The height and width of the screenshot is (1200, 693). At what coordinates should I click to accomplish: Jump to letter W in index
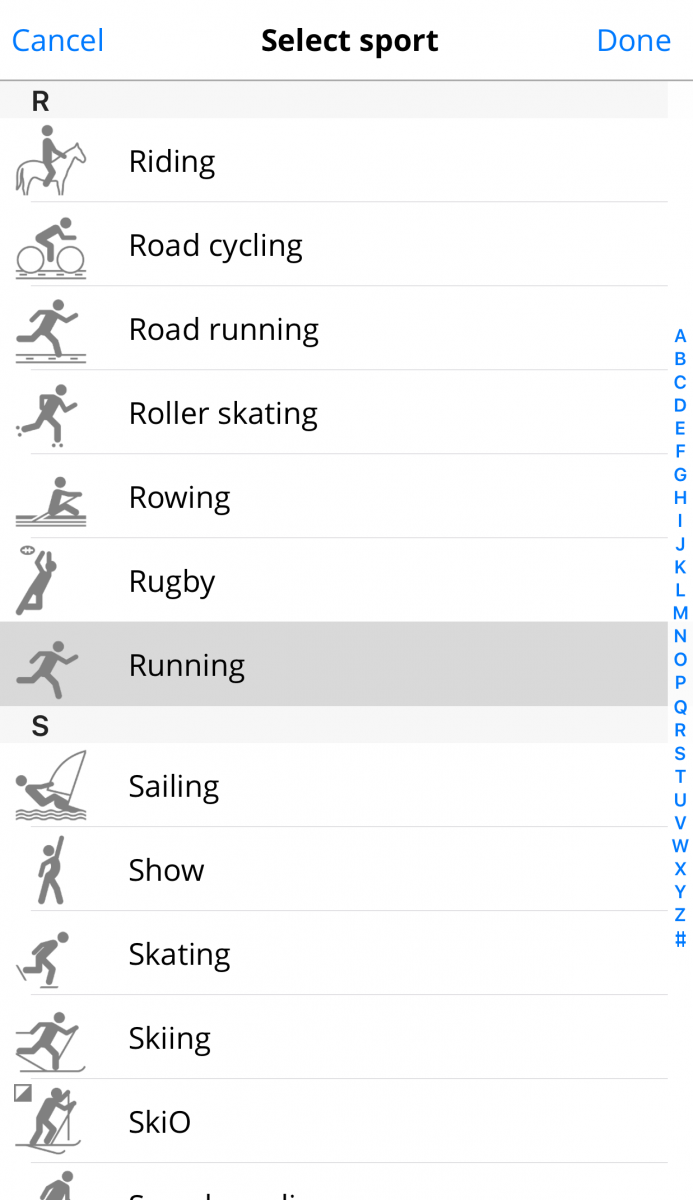click(x=680, y=846)
